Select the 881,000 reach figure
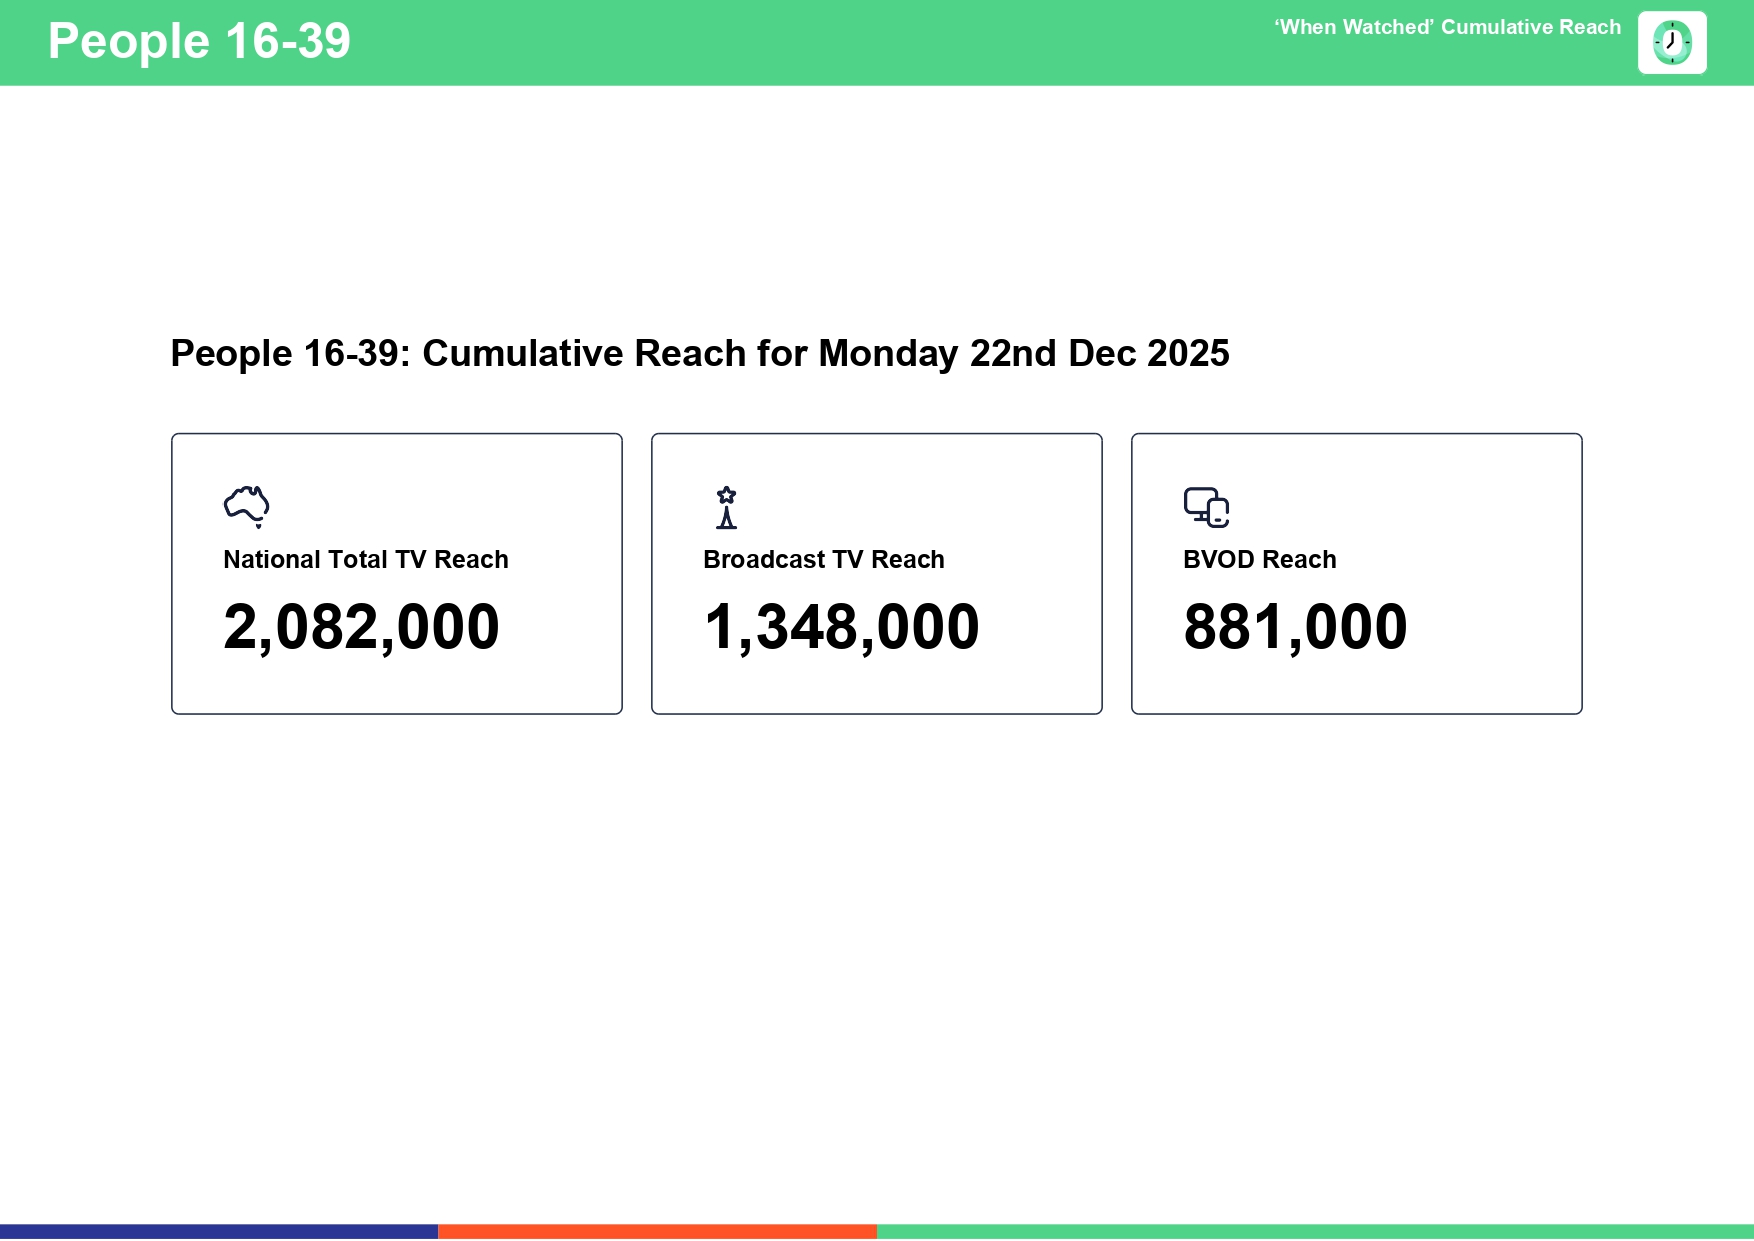Screen dimensions: 1754x1241 pyautogui.click(x=1295, y=627)
